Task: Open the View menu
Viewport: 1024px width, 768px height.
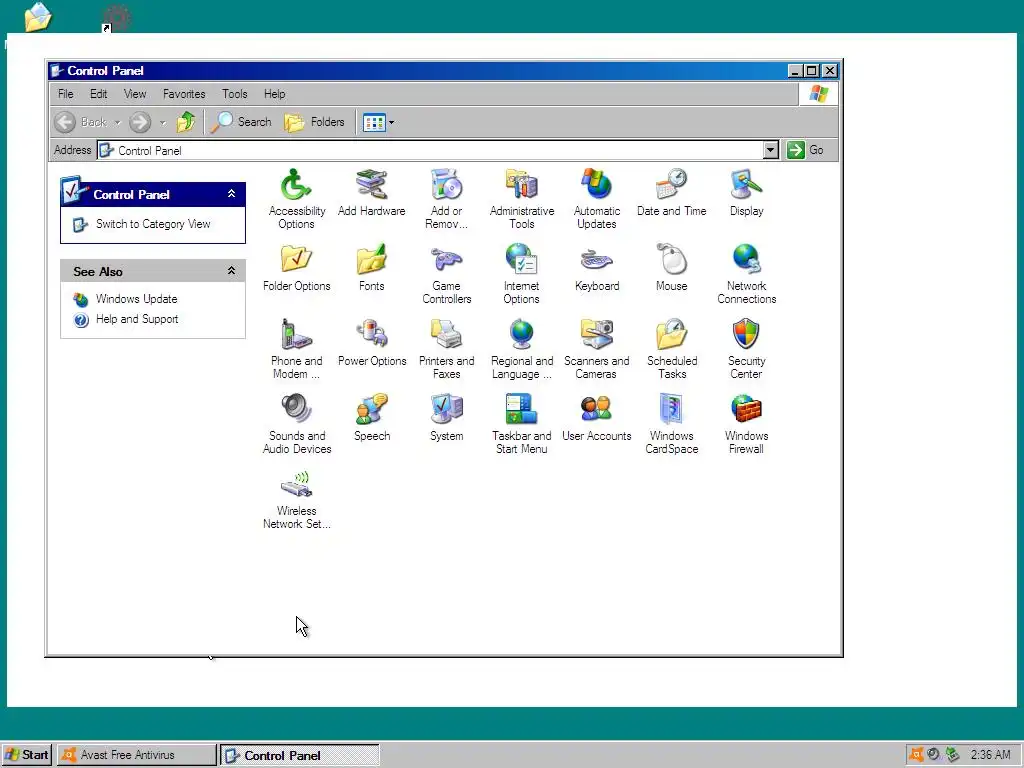Action: [x=135, y=94]
